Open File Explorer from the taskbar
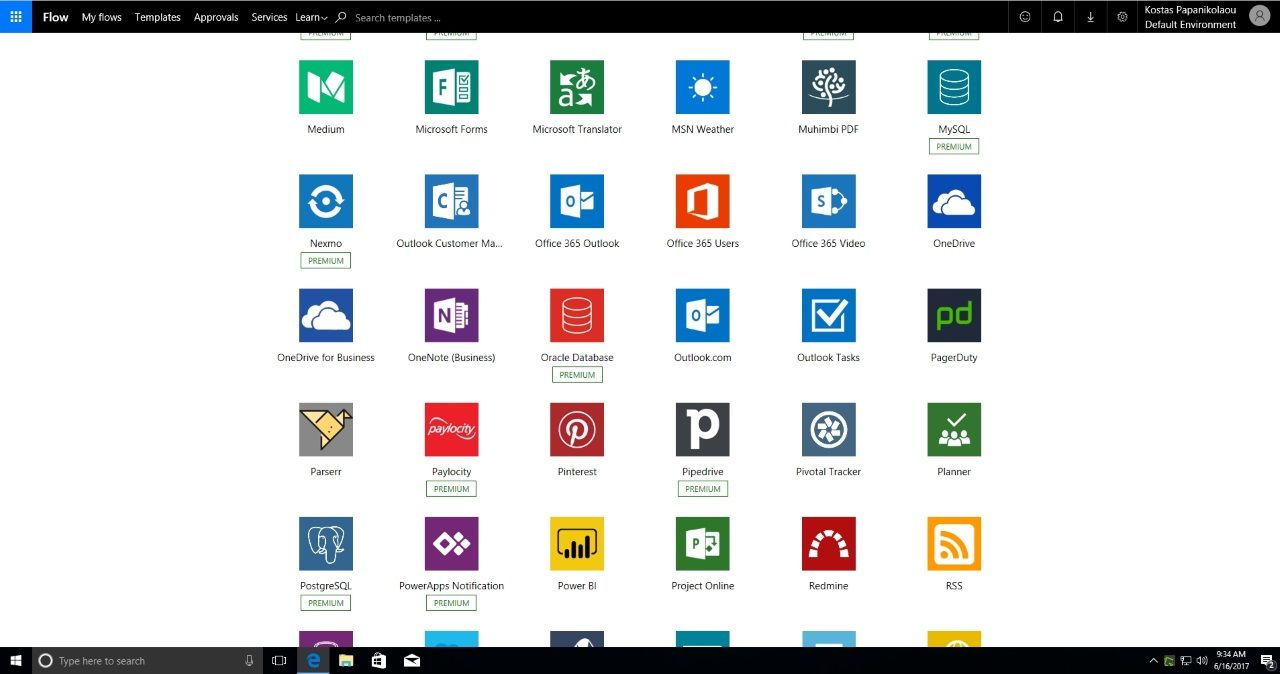Screen dimensions: 1280x674 [x=346, y=660]
